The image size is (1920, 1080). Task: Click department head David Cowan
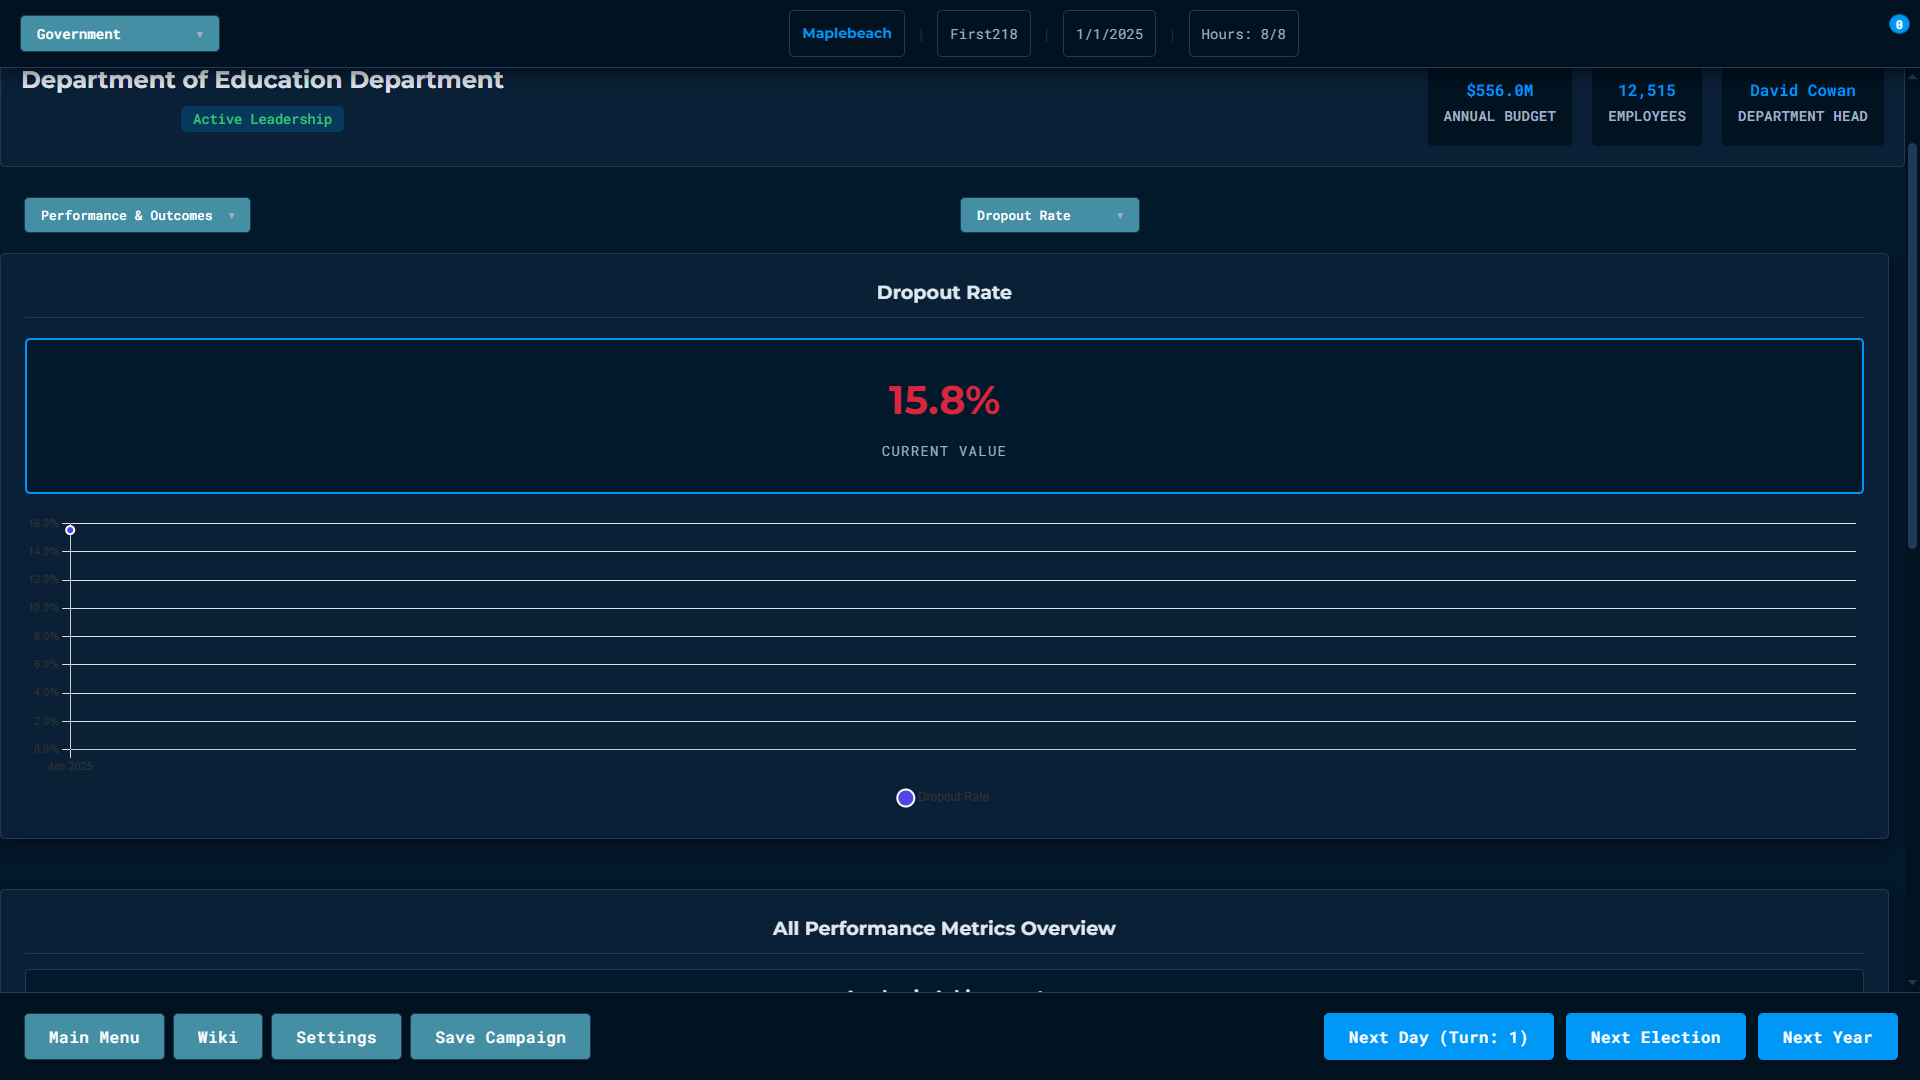[x=1801, y=91]
